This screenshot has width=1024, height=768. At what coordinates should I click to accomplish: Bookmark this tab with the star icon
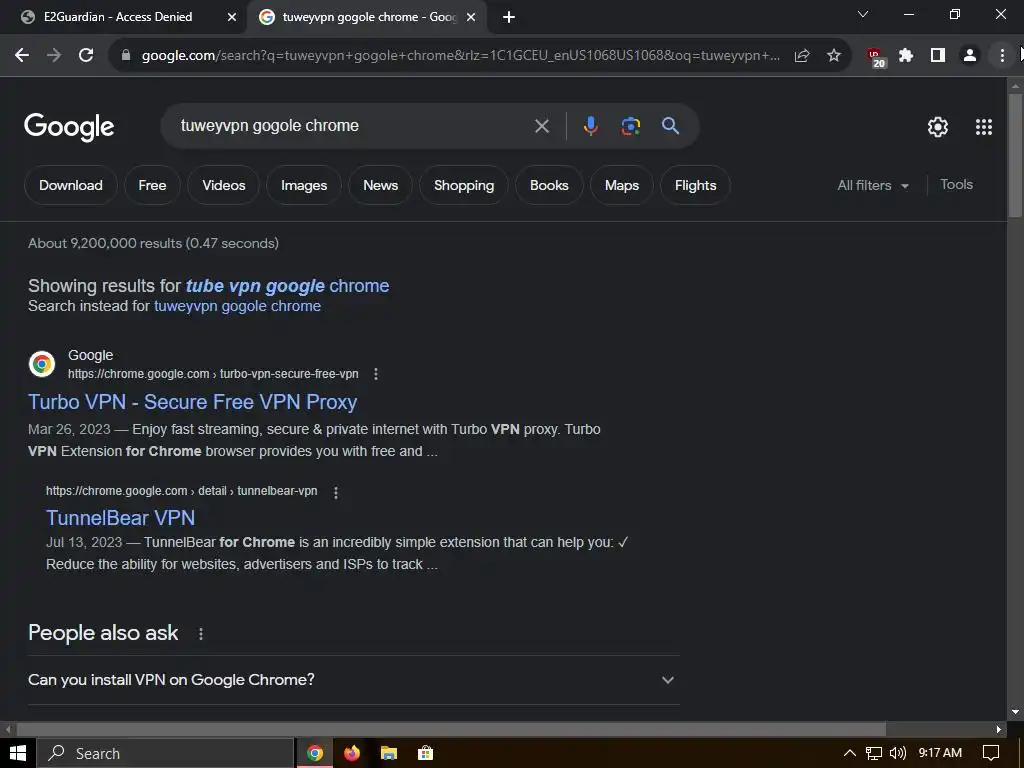coord(834,56)
